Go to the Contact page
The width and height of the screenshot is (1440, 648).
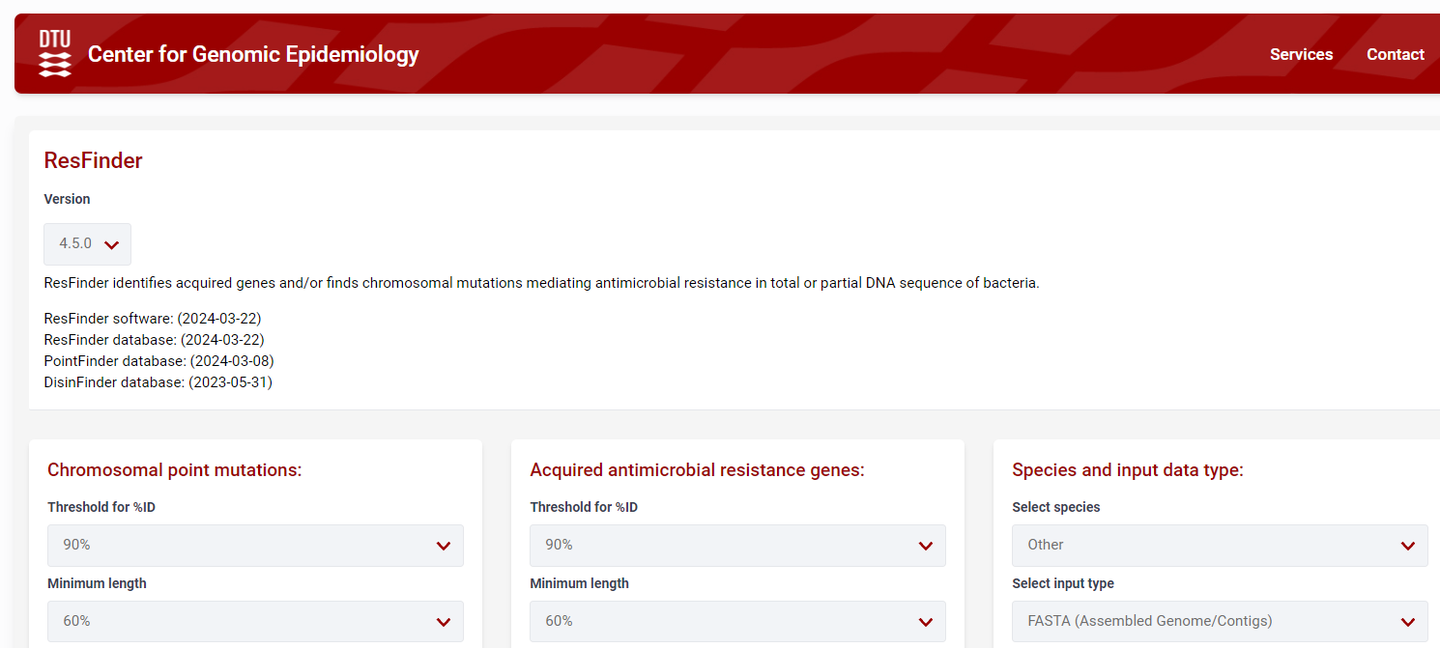[x=1395, y=54]
